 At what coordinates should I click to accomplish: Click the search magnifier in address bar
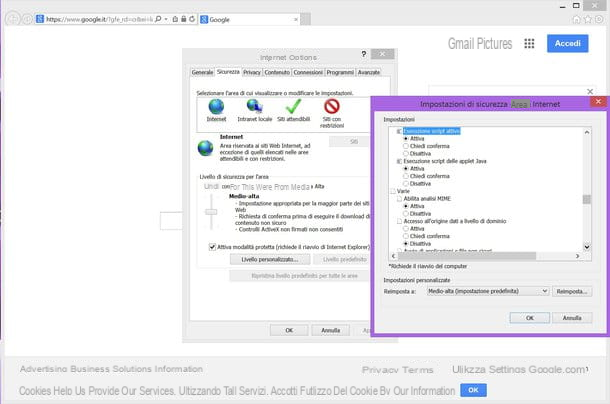[x=158, y=19]
